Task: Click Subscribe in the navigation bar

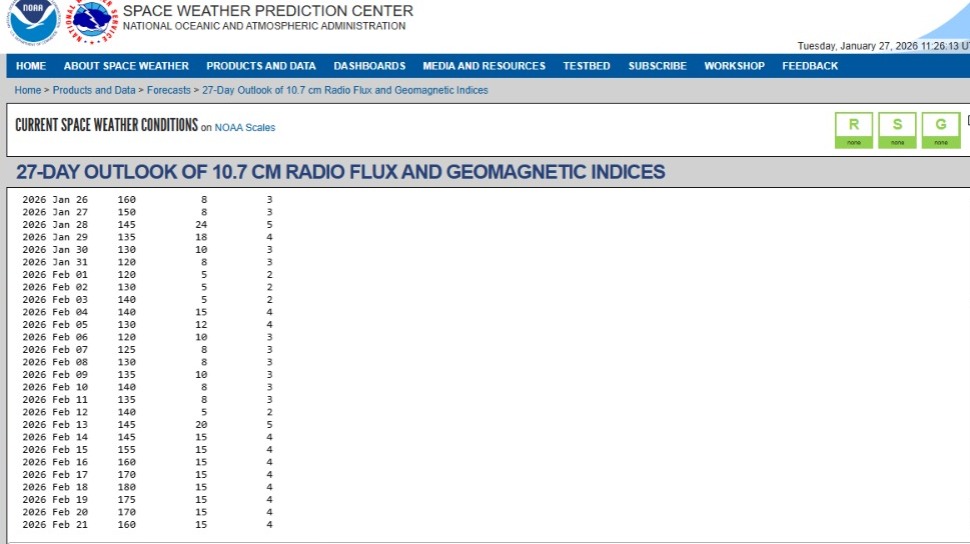Action: pos(657,66)
